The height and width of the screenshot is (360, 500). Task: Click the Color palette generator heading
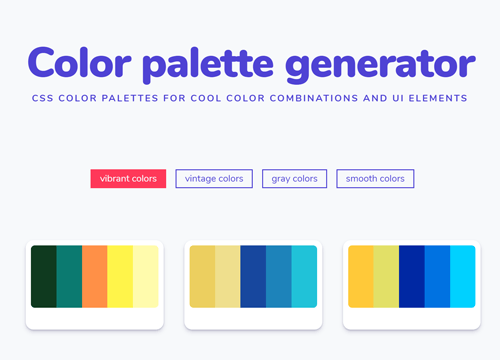tap(252, 64)
